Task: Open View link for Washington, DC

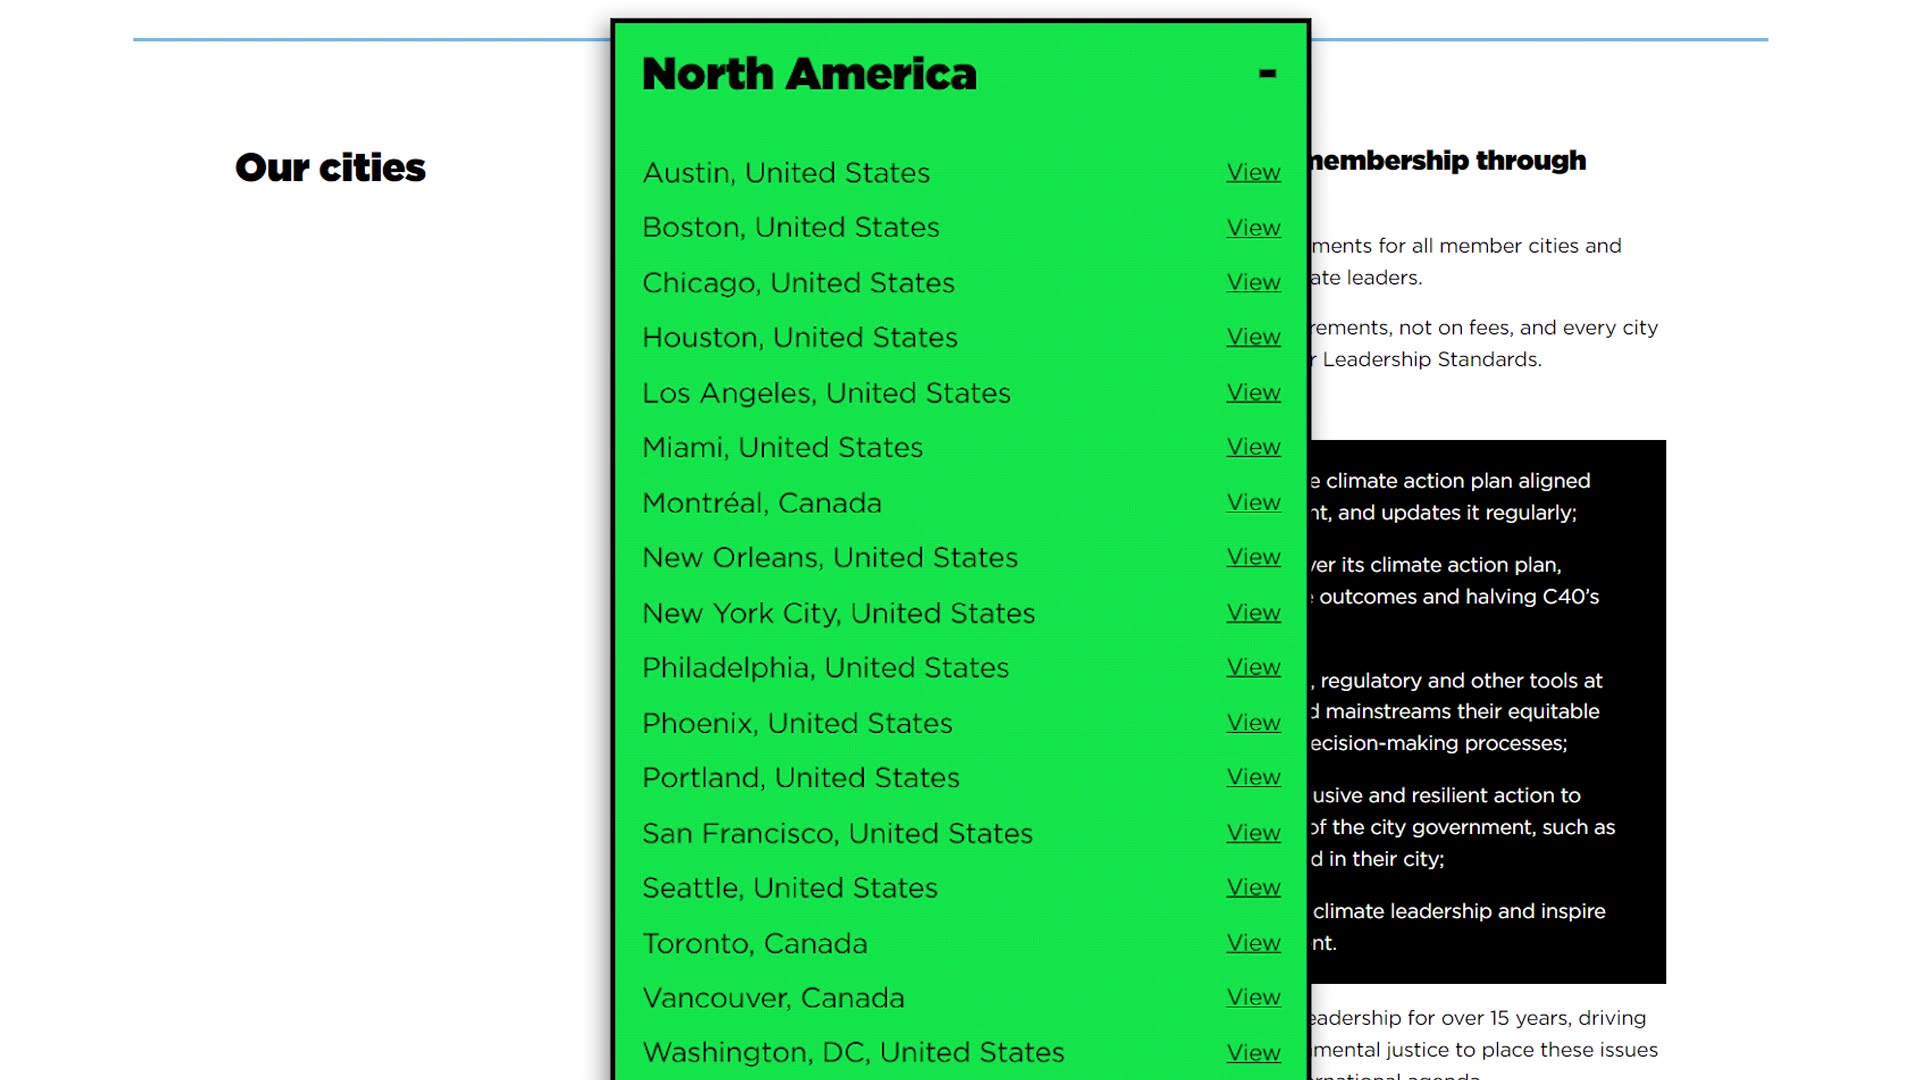Action: [x=1253, y=1052]
